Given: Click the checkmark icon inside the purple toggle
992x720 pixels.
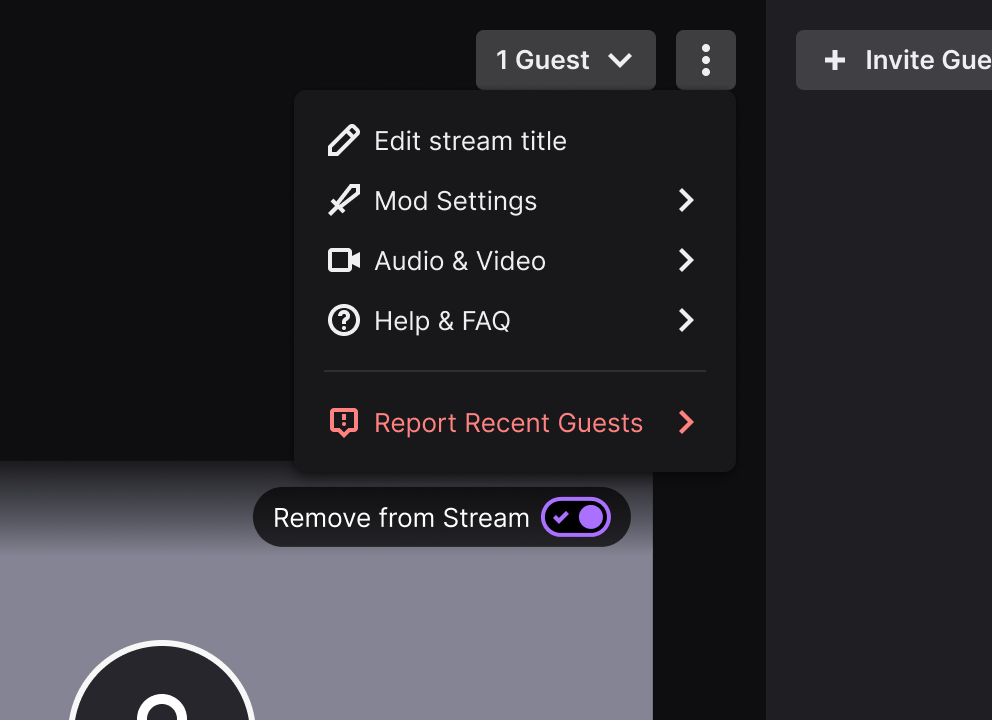Looking at the screenshot, I should click(x=564, y=517).
